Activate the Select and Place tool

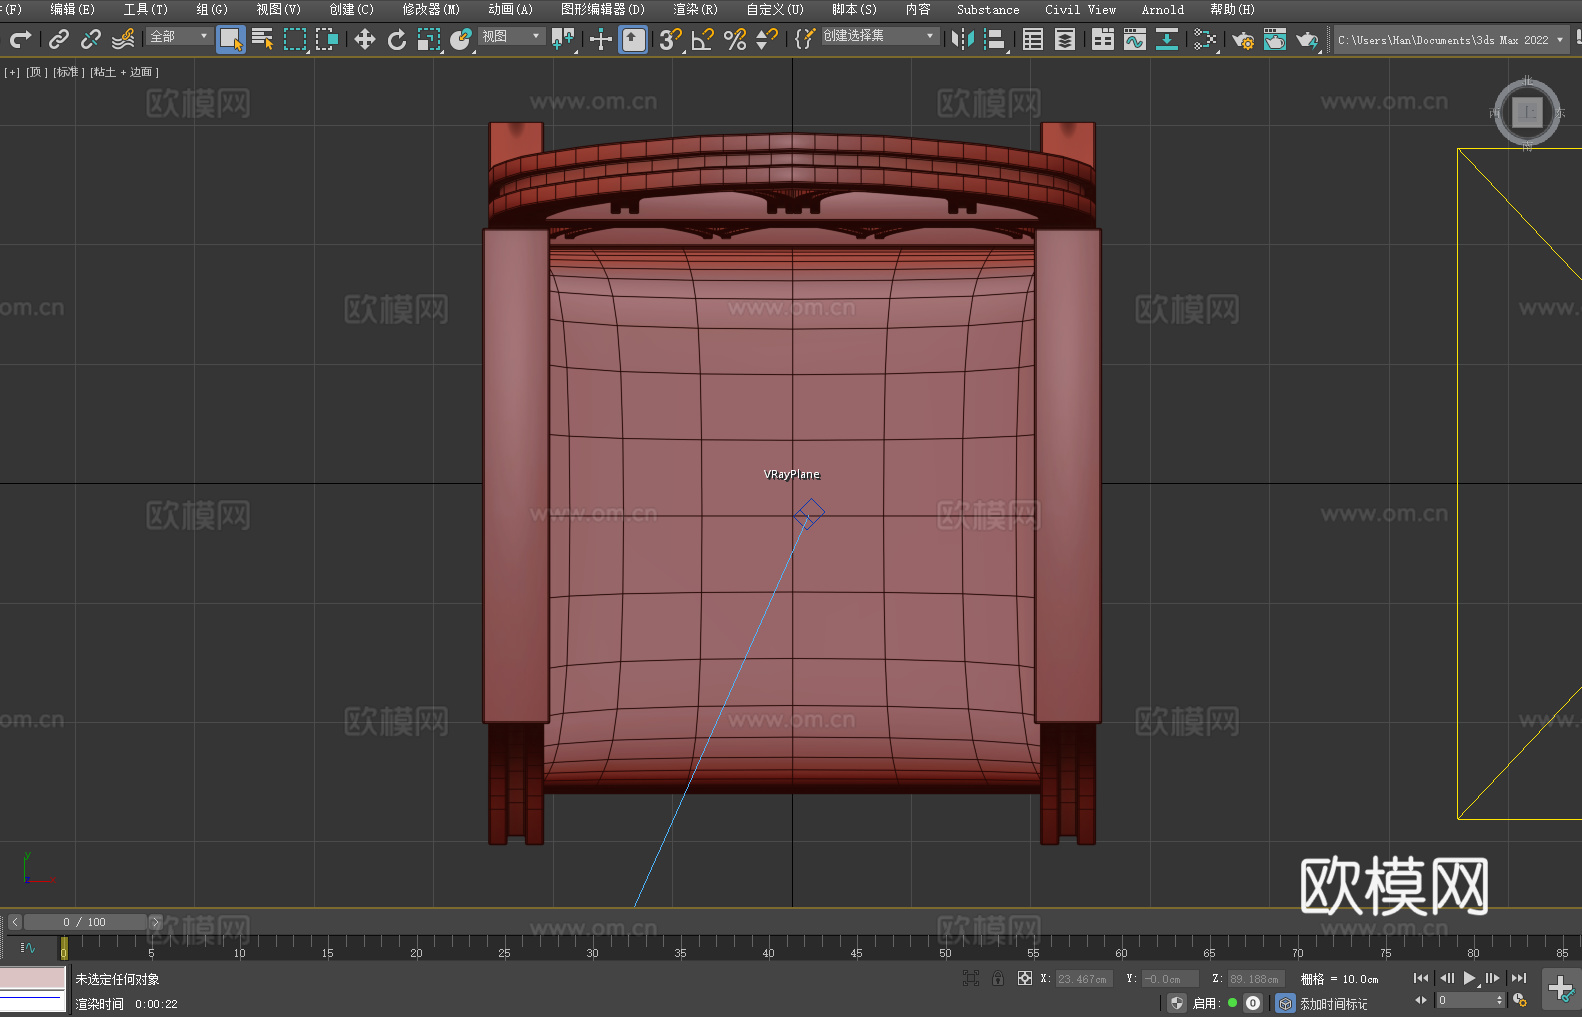pyautogui.click(x=461, y=39)
